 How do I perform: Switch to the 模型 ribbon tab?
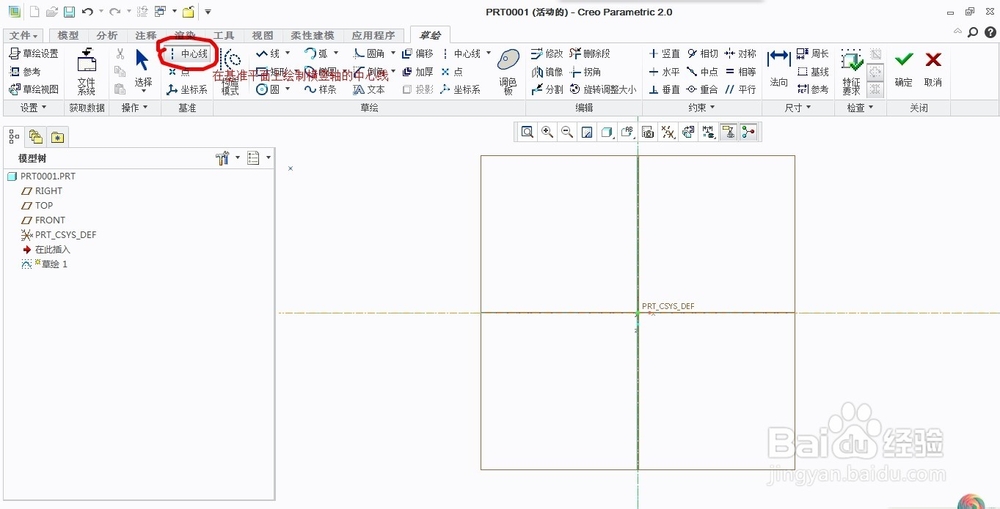tap(68, 35)
